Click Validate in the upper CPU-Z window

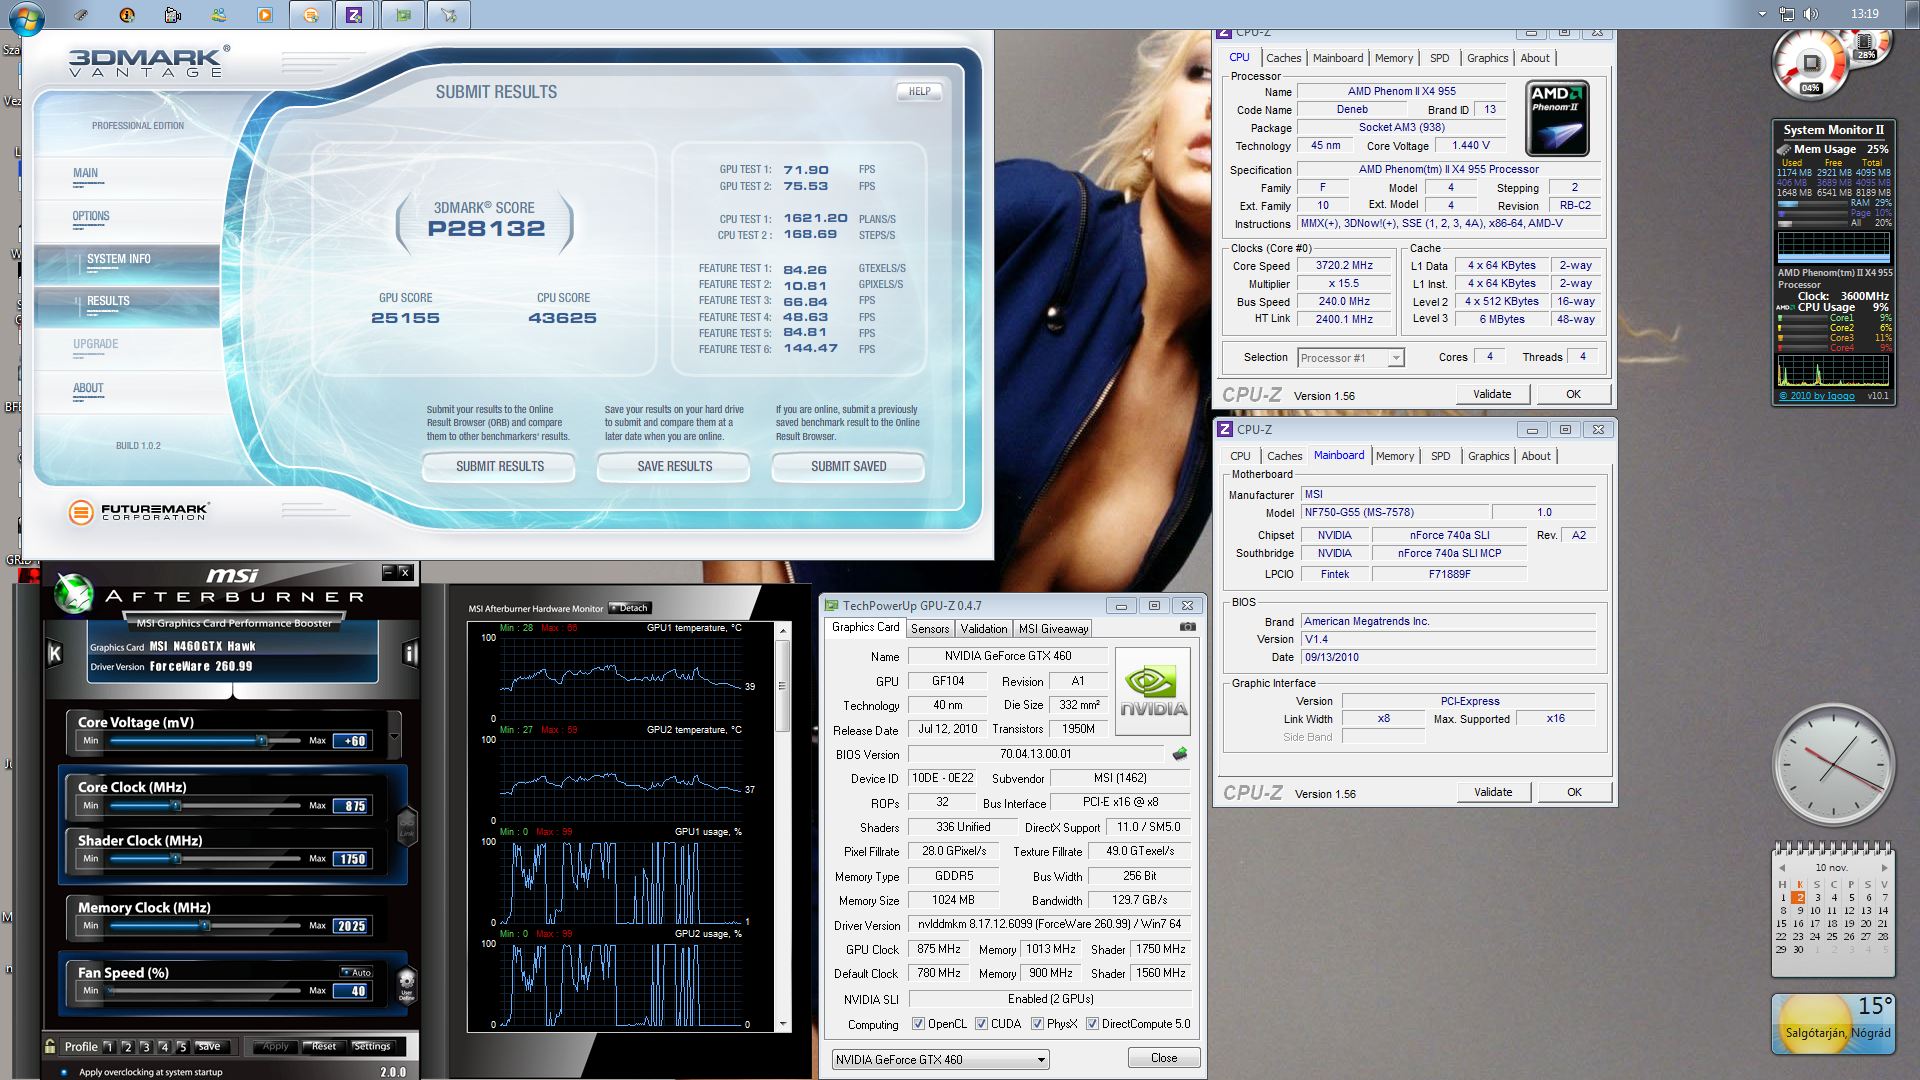click(1492, 394)
